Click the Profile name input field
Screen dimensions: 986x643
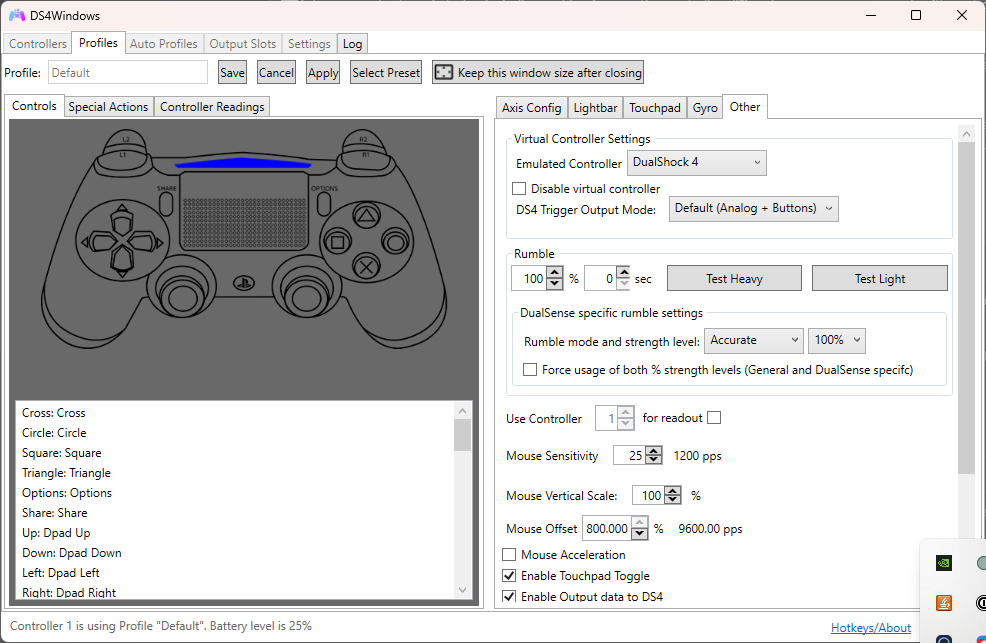pos(128,72)
